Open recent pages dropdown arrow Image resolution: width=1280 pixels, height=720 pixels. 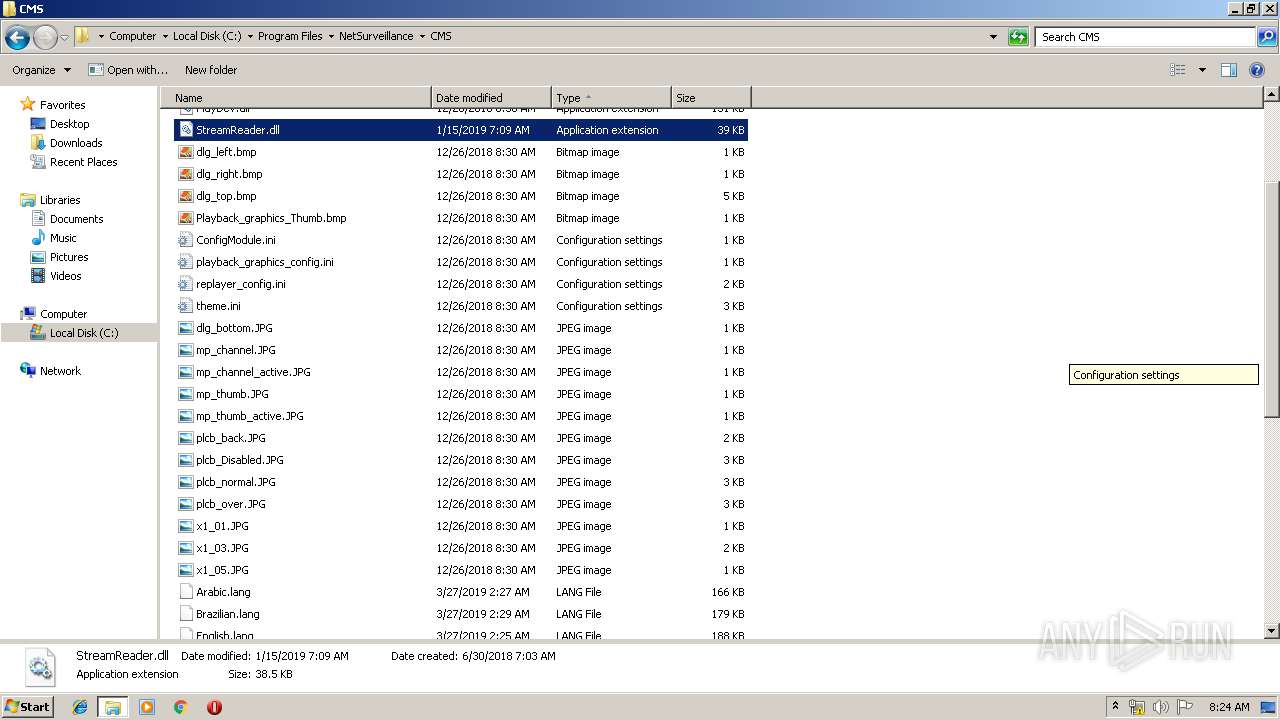coord(64,38)
